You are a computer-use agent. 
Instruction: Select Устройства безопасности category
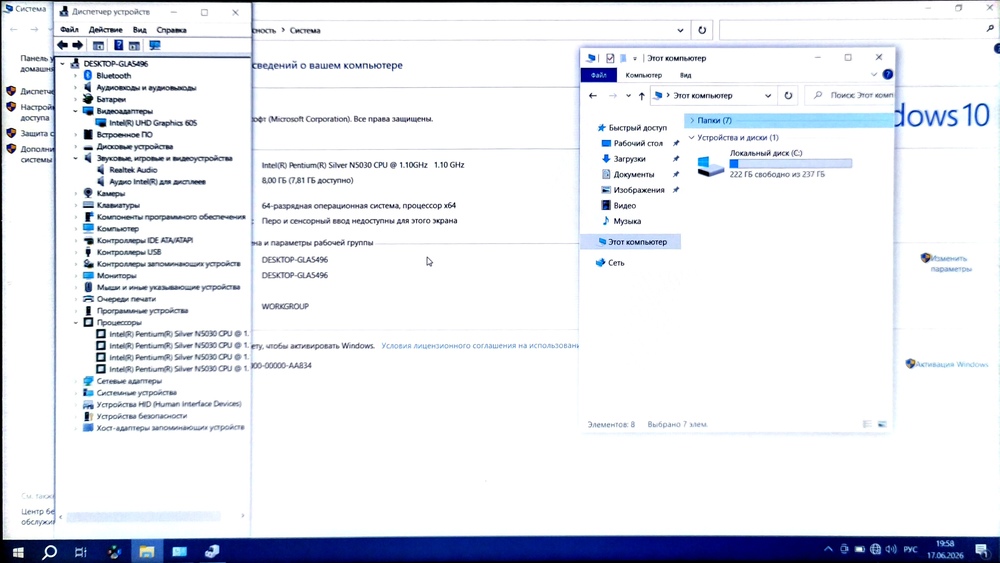142,416
